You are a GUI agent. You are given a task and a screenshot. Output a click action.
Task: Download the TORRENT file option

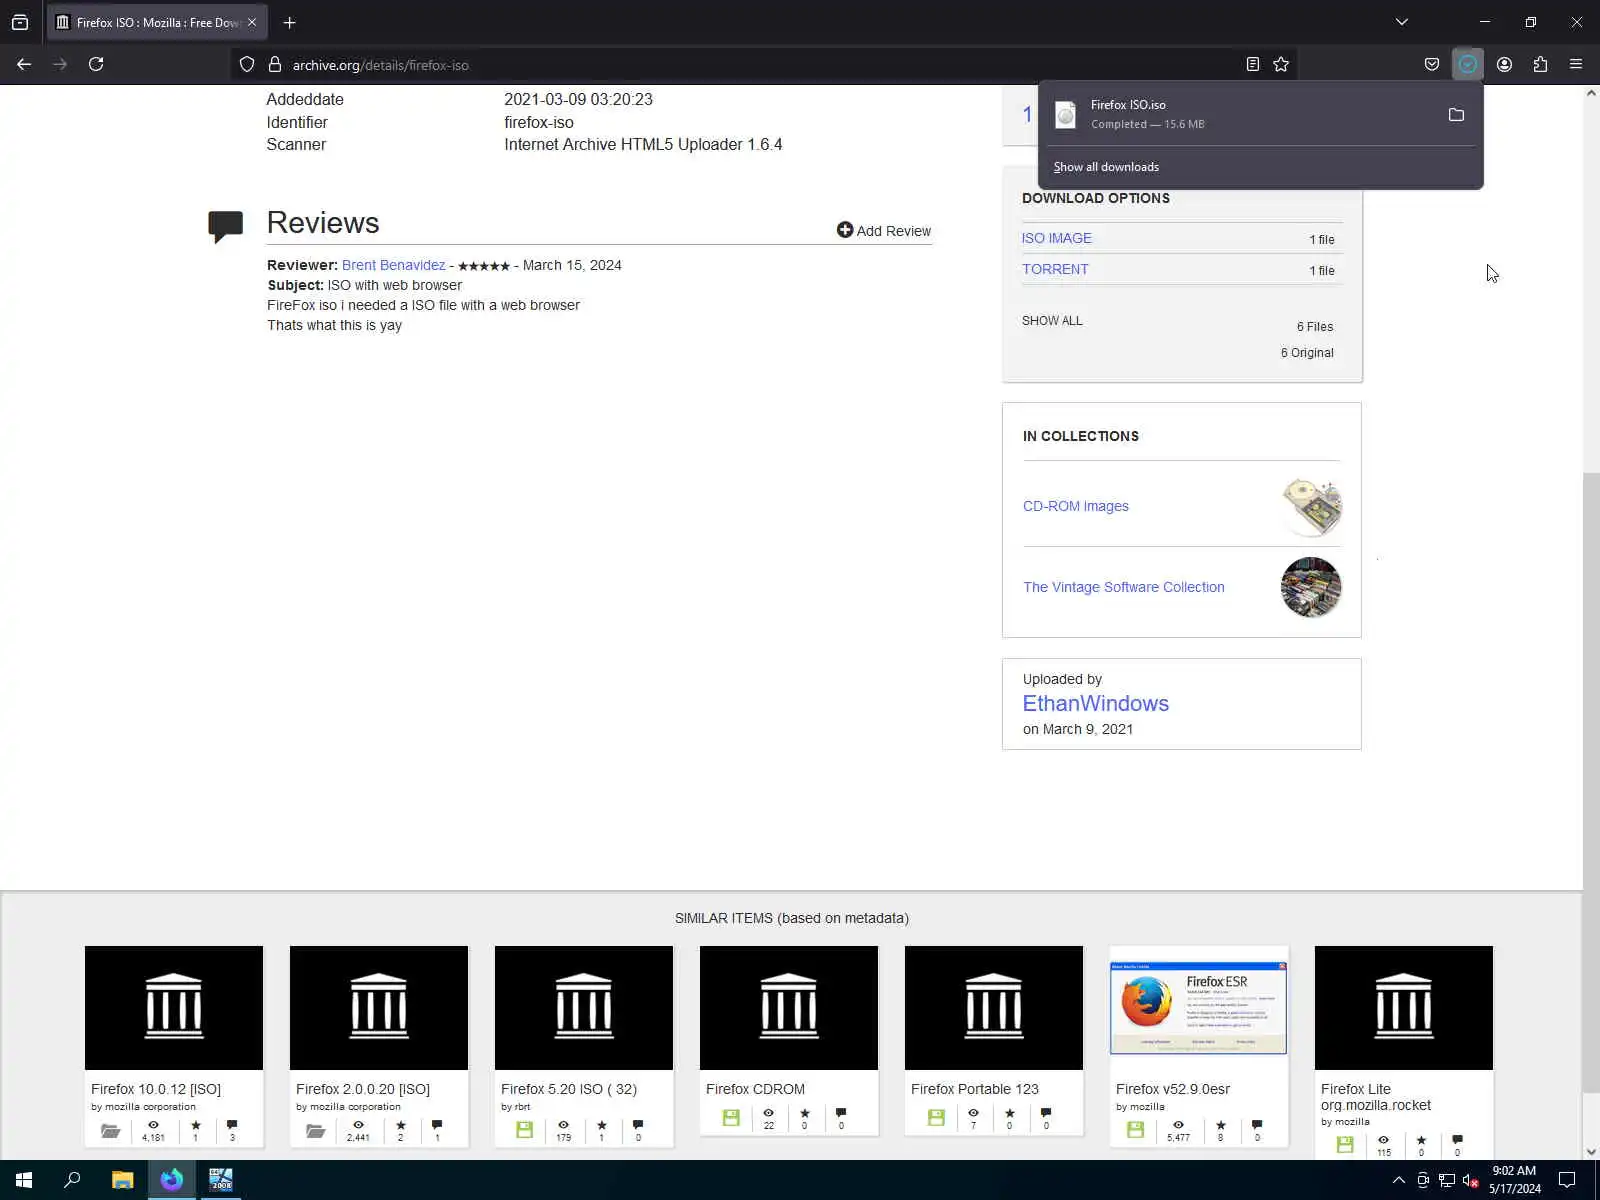[1055, 269]
